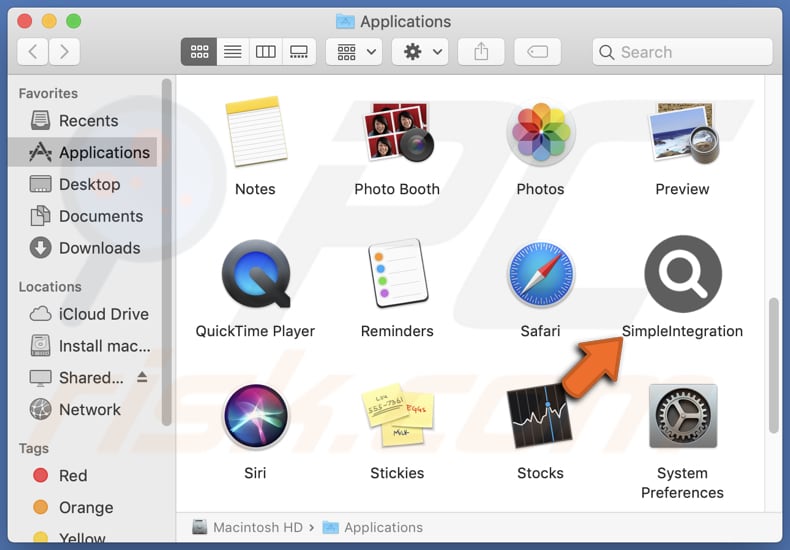Switch to column view
This screenshot has width=790, height=550.
point(266,51)
